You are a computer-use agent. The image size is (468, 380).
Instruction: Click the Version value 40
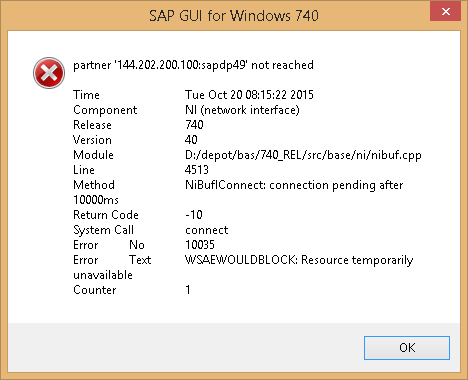click(191, 140)
